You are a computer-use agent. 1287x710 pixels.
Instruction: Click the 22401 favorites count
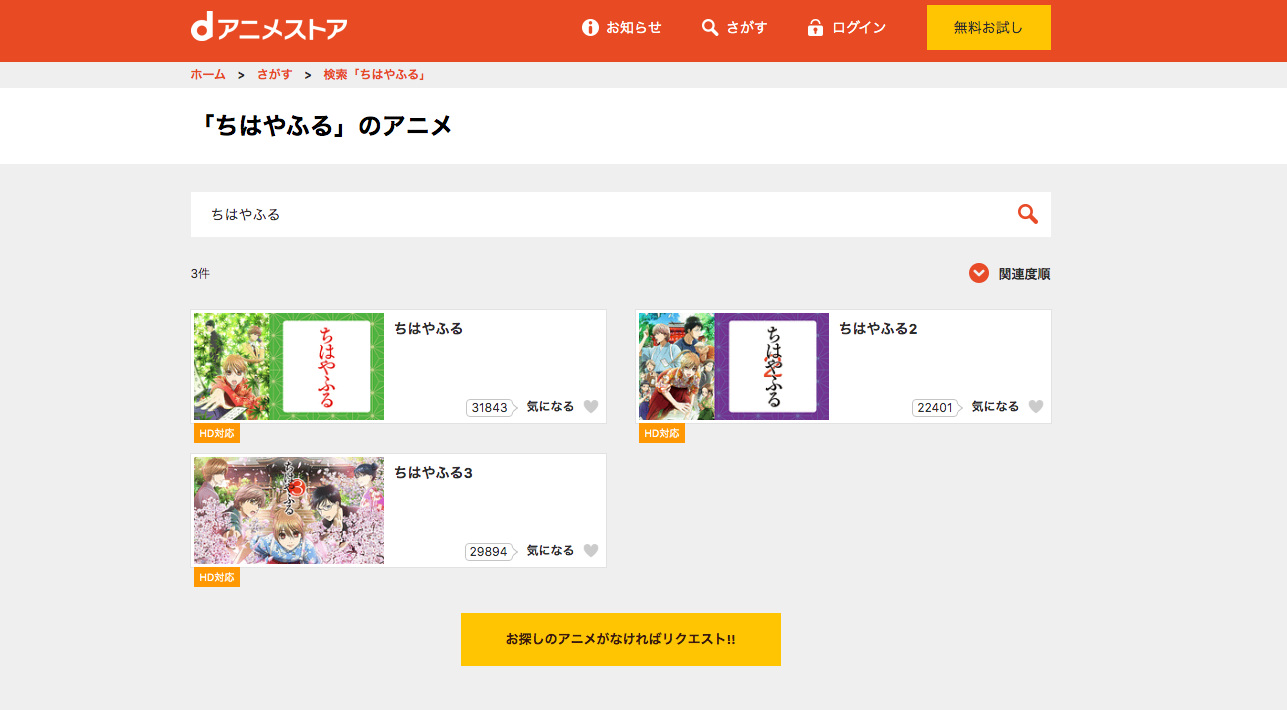[x=936, y=408]
